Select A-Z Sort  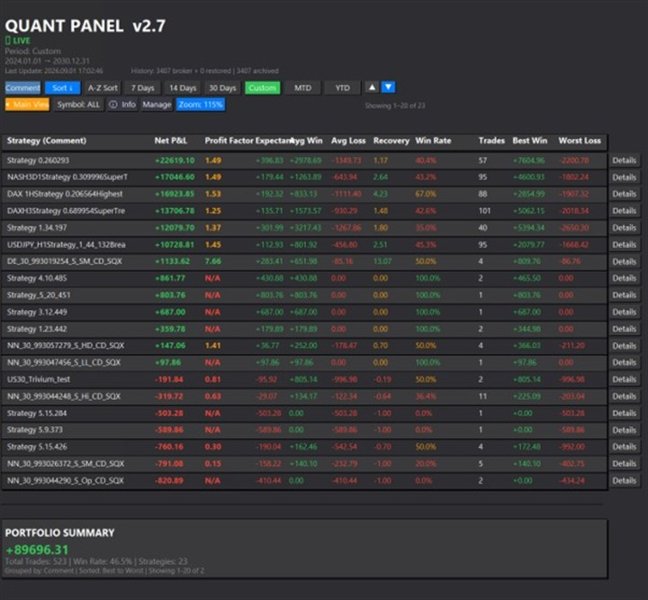[x=102, y=88]
